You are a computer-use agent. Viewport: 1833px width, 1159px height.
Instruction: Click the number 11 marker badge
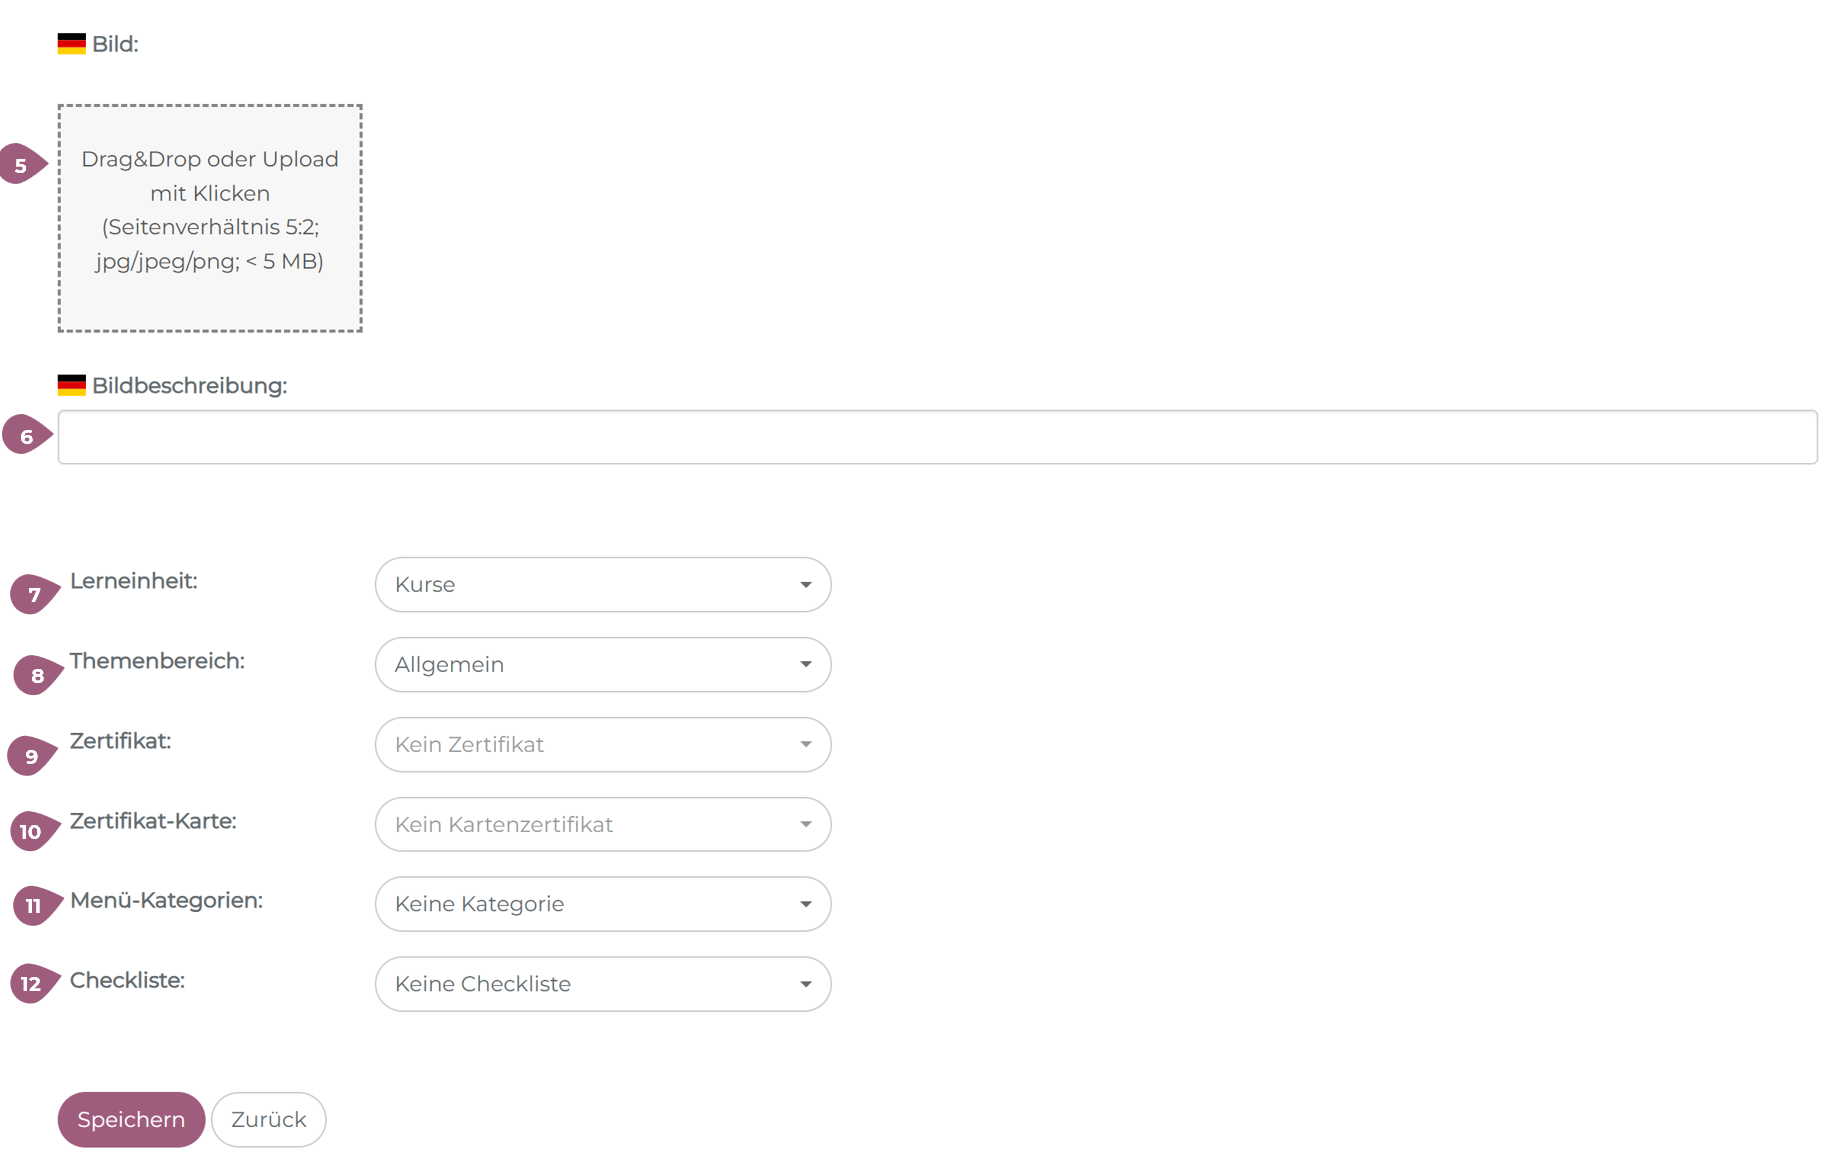(x=35, y=906)
